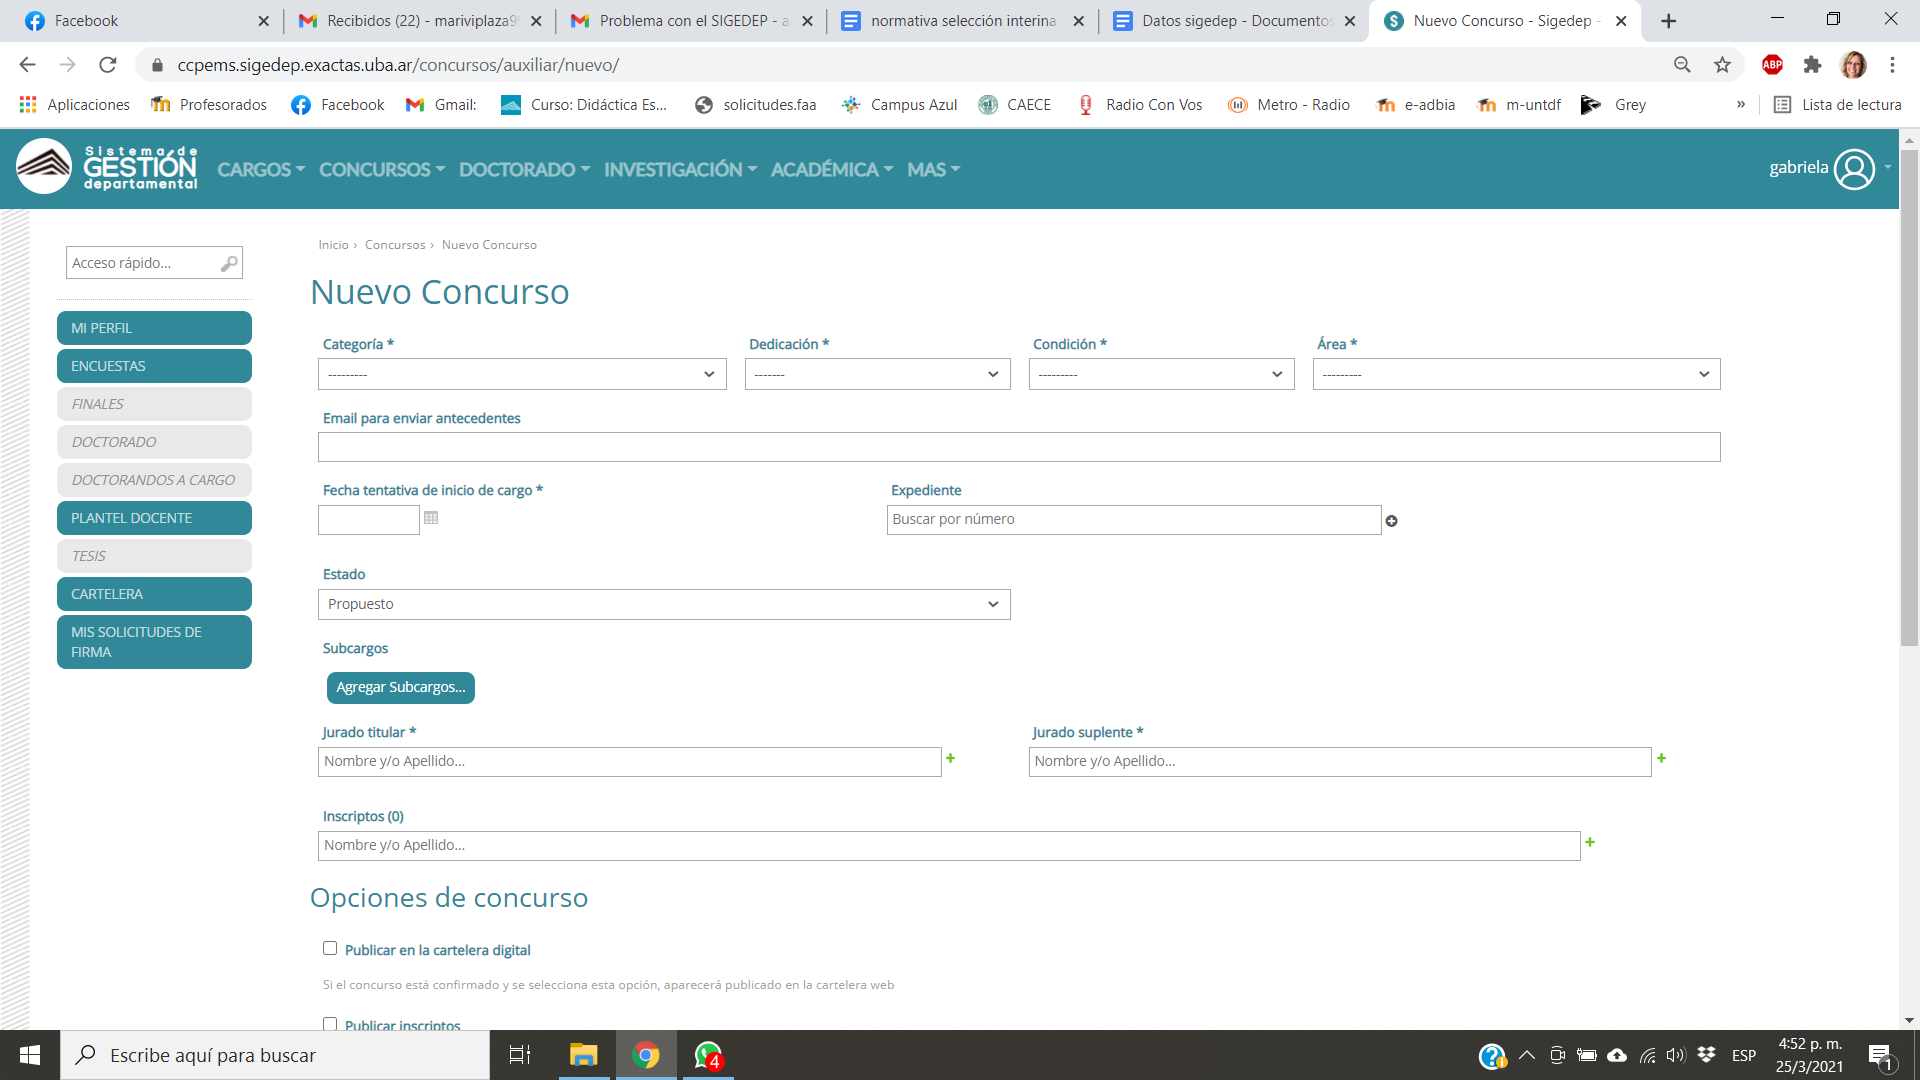Click the add expediente plus icon

1391,521
